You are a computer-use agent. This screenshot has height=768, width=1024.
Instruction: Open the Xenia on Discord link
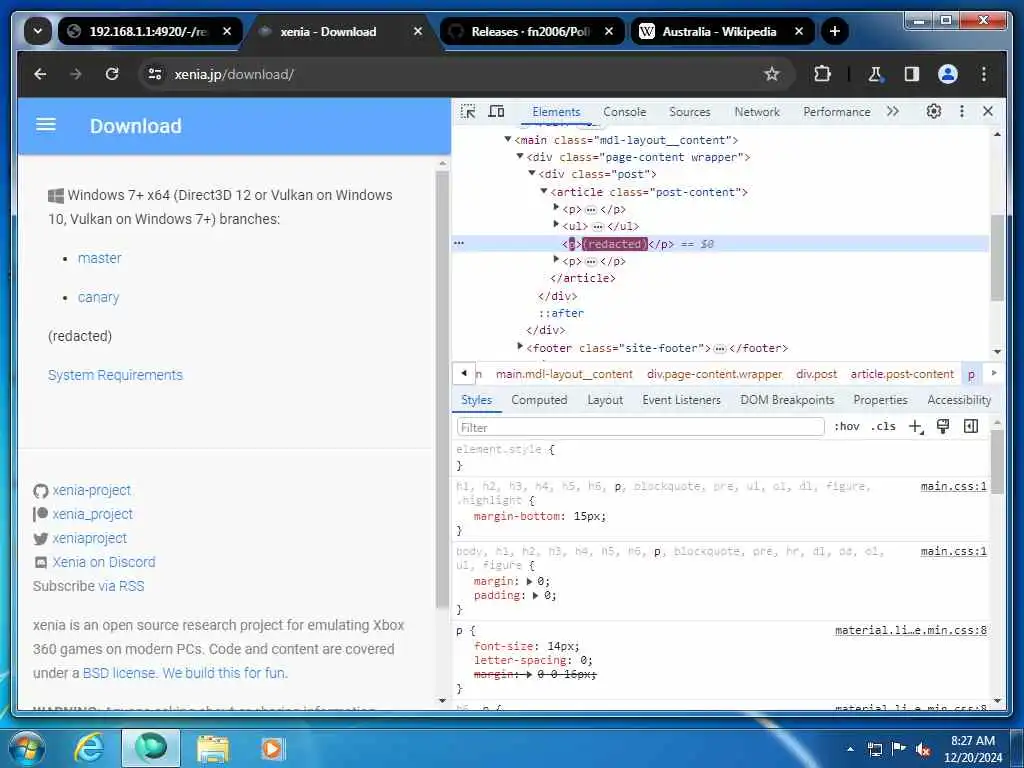tap(104, 562)
